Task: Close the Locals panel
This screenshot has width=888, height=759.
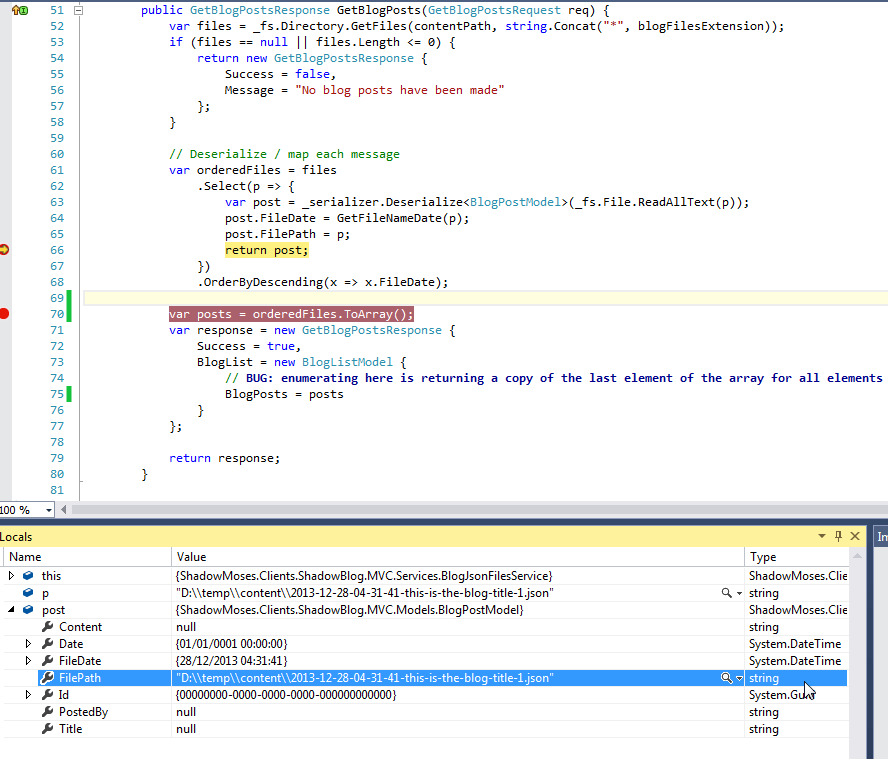Action: (855, 536)
